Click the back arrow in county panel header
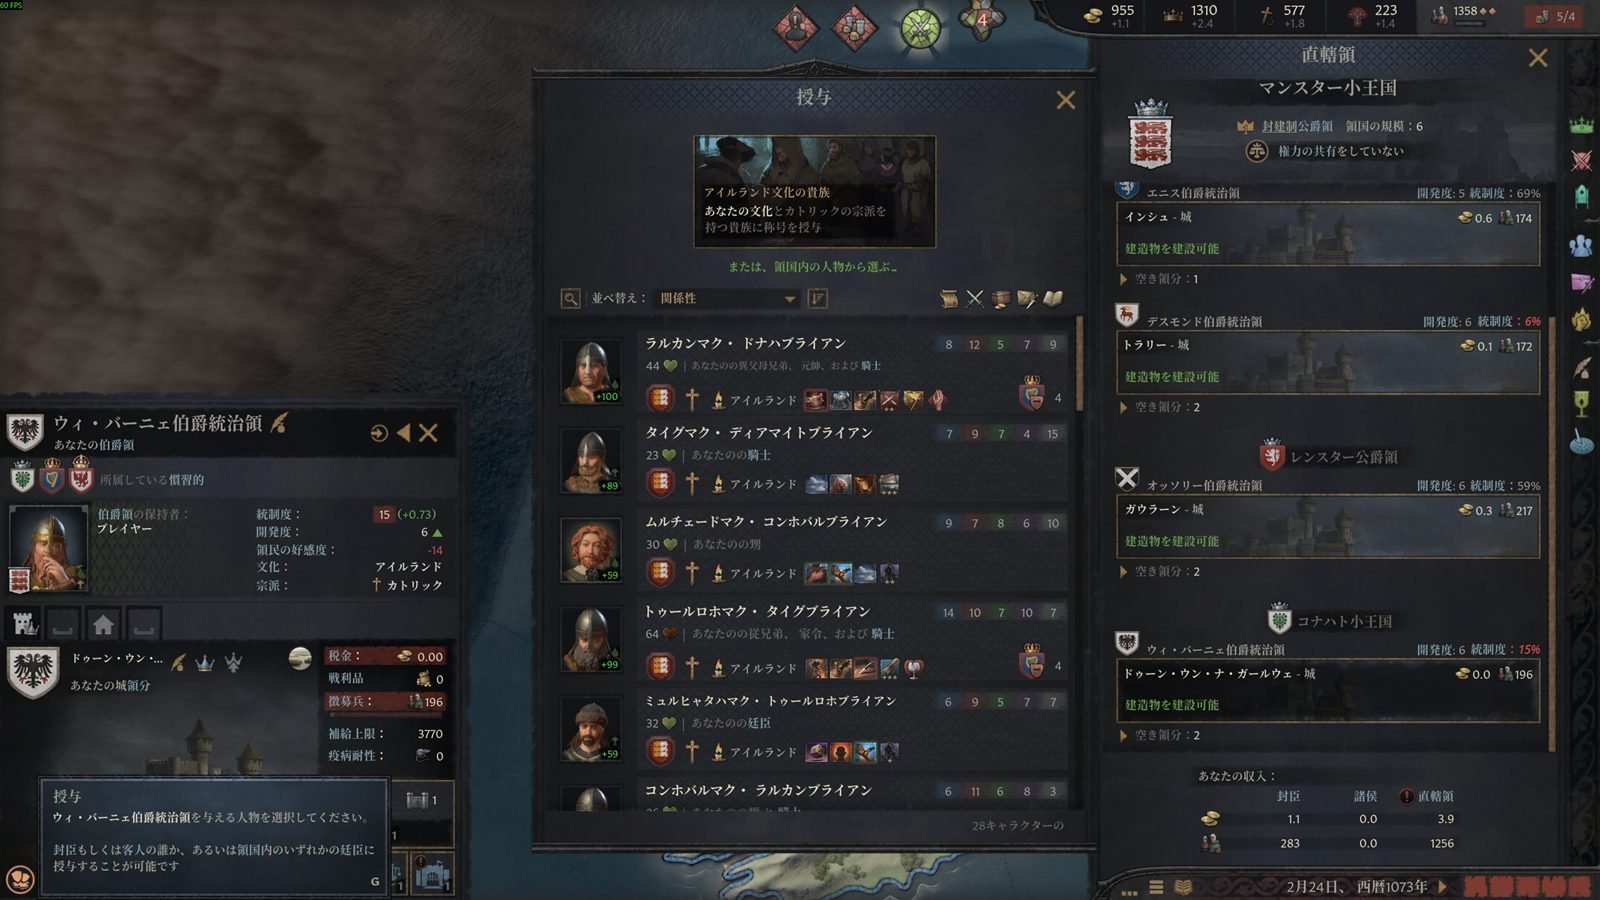This screenshot has height=900, width=1600. click(403, 433)
